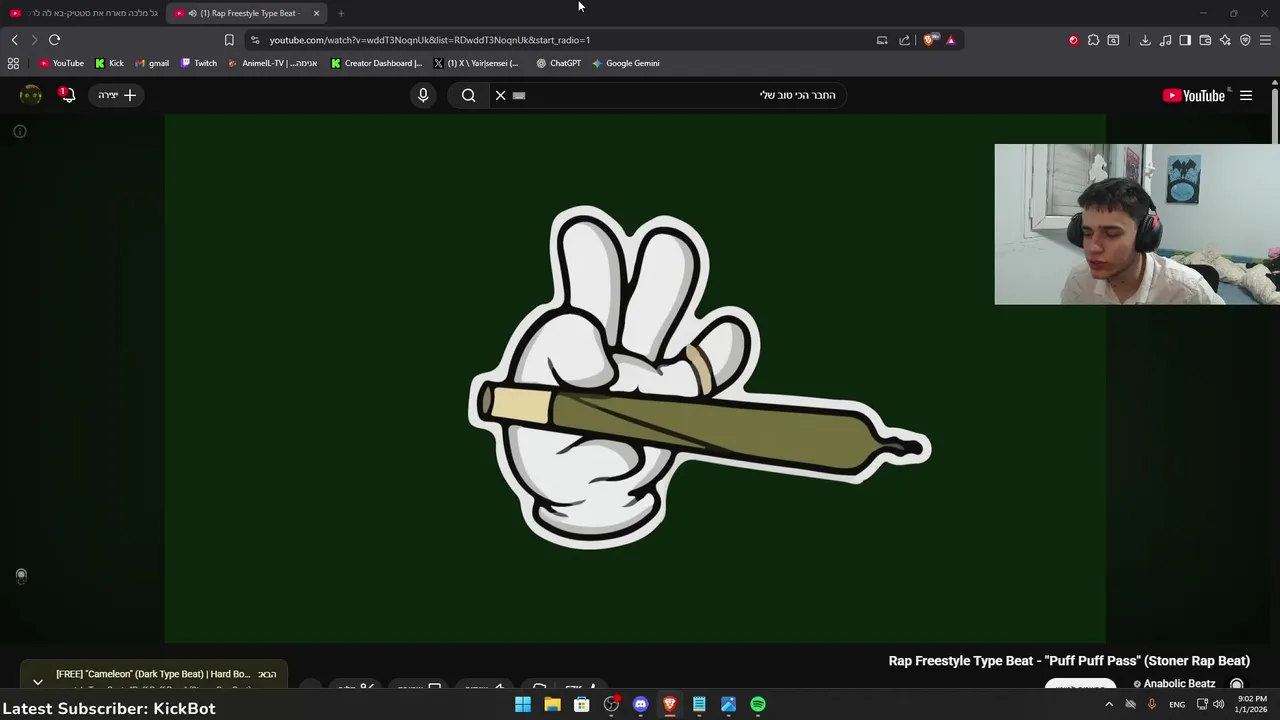Open the Creator Dashboard bookmark
This screenshot has height=720, width=1280.
tap(376, 63)
